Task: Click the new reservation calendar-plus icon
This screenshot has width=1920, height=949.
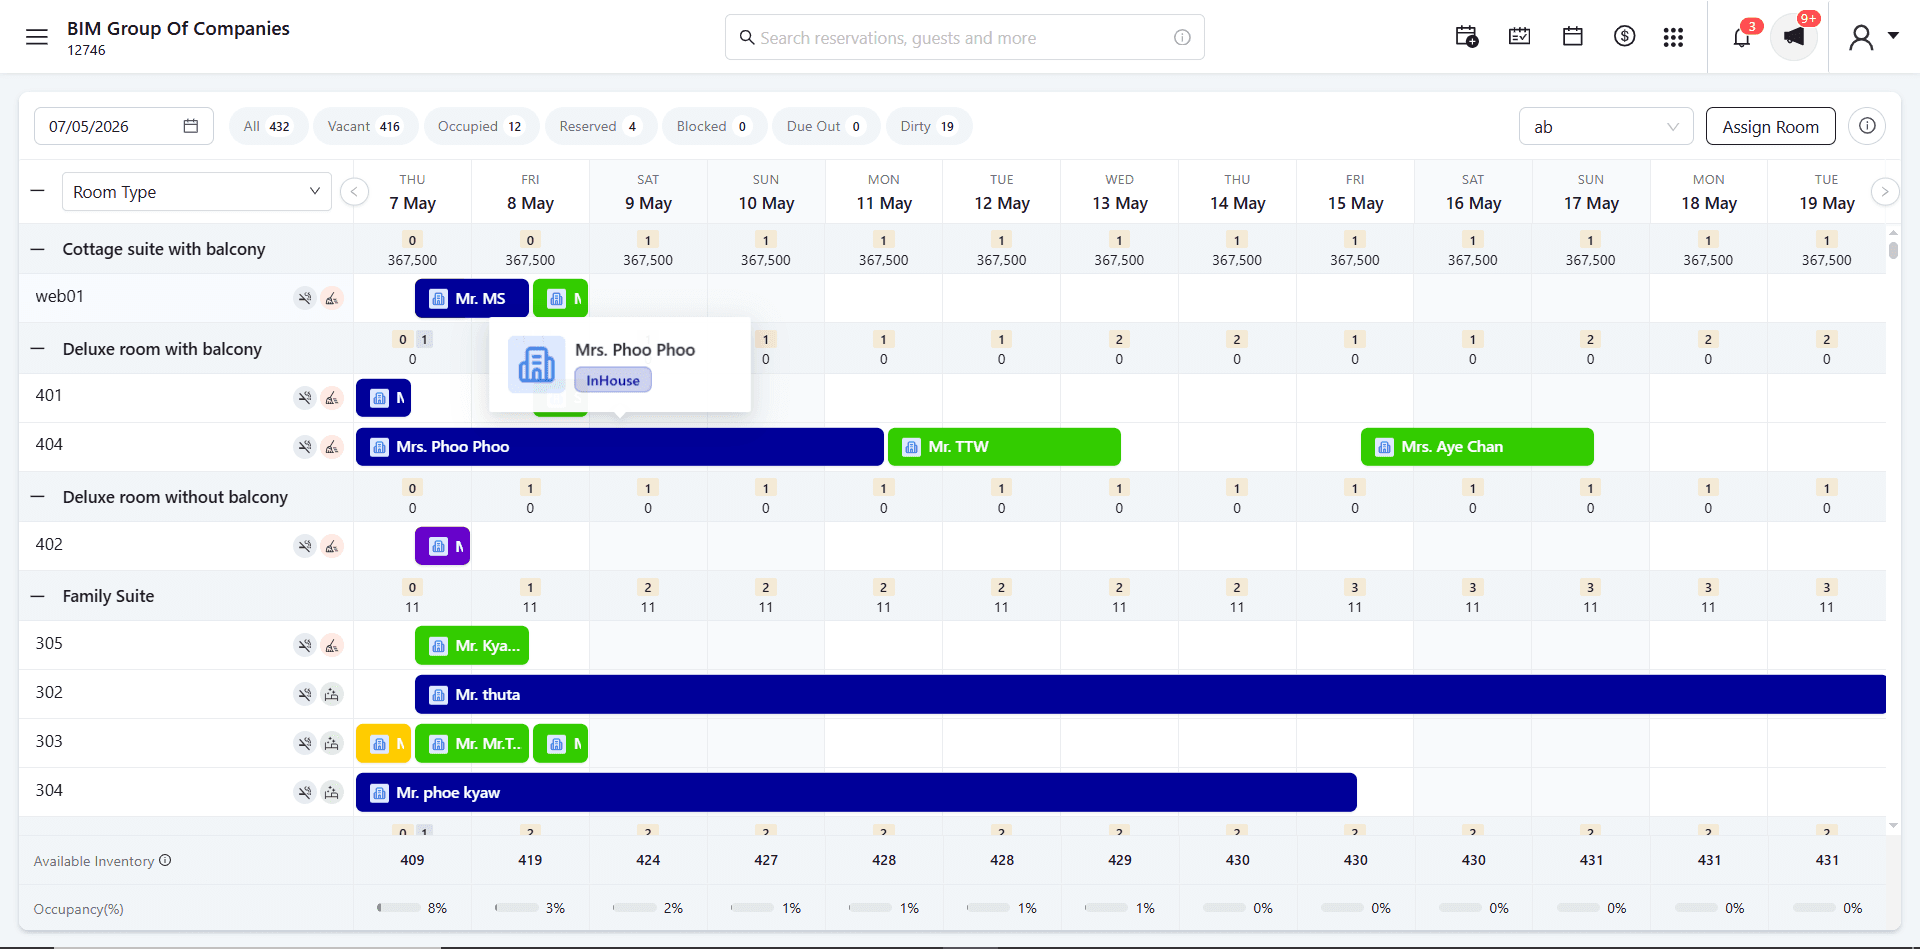Action: click(x=1467, y=37)
